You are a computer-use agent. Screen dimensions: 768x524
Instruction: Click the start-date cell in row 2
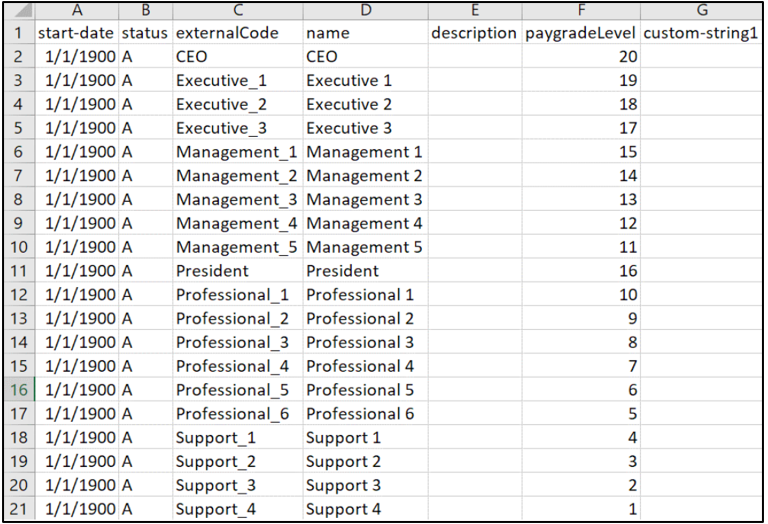pyautogui.click(x=77, y=56)
